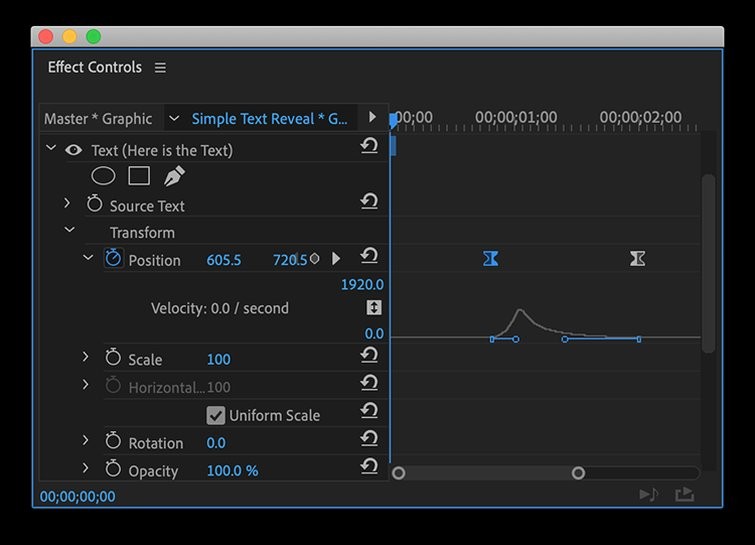
Task: Click the left bezier handle on velocity graph
Action: click(516, 339)
